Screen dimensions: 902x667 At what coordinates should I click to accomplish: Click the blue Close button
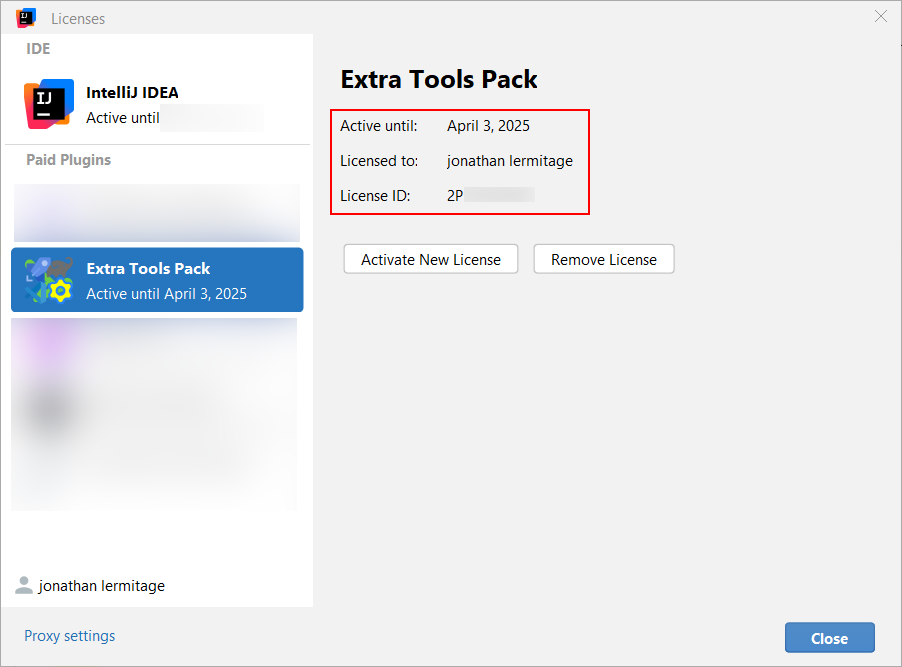point(830,638)
